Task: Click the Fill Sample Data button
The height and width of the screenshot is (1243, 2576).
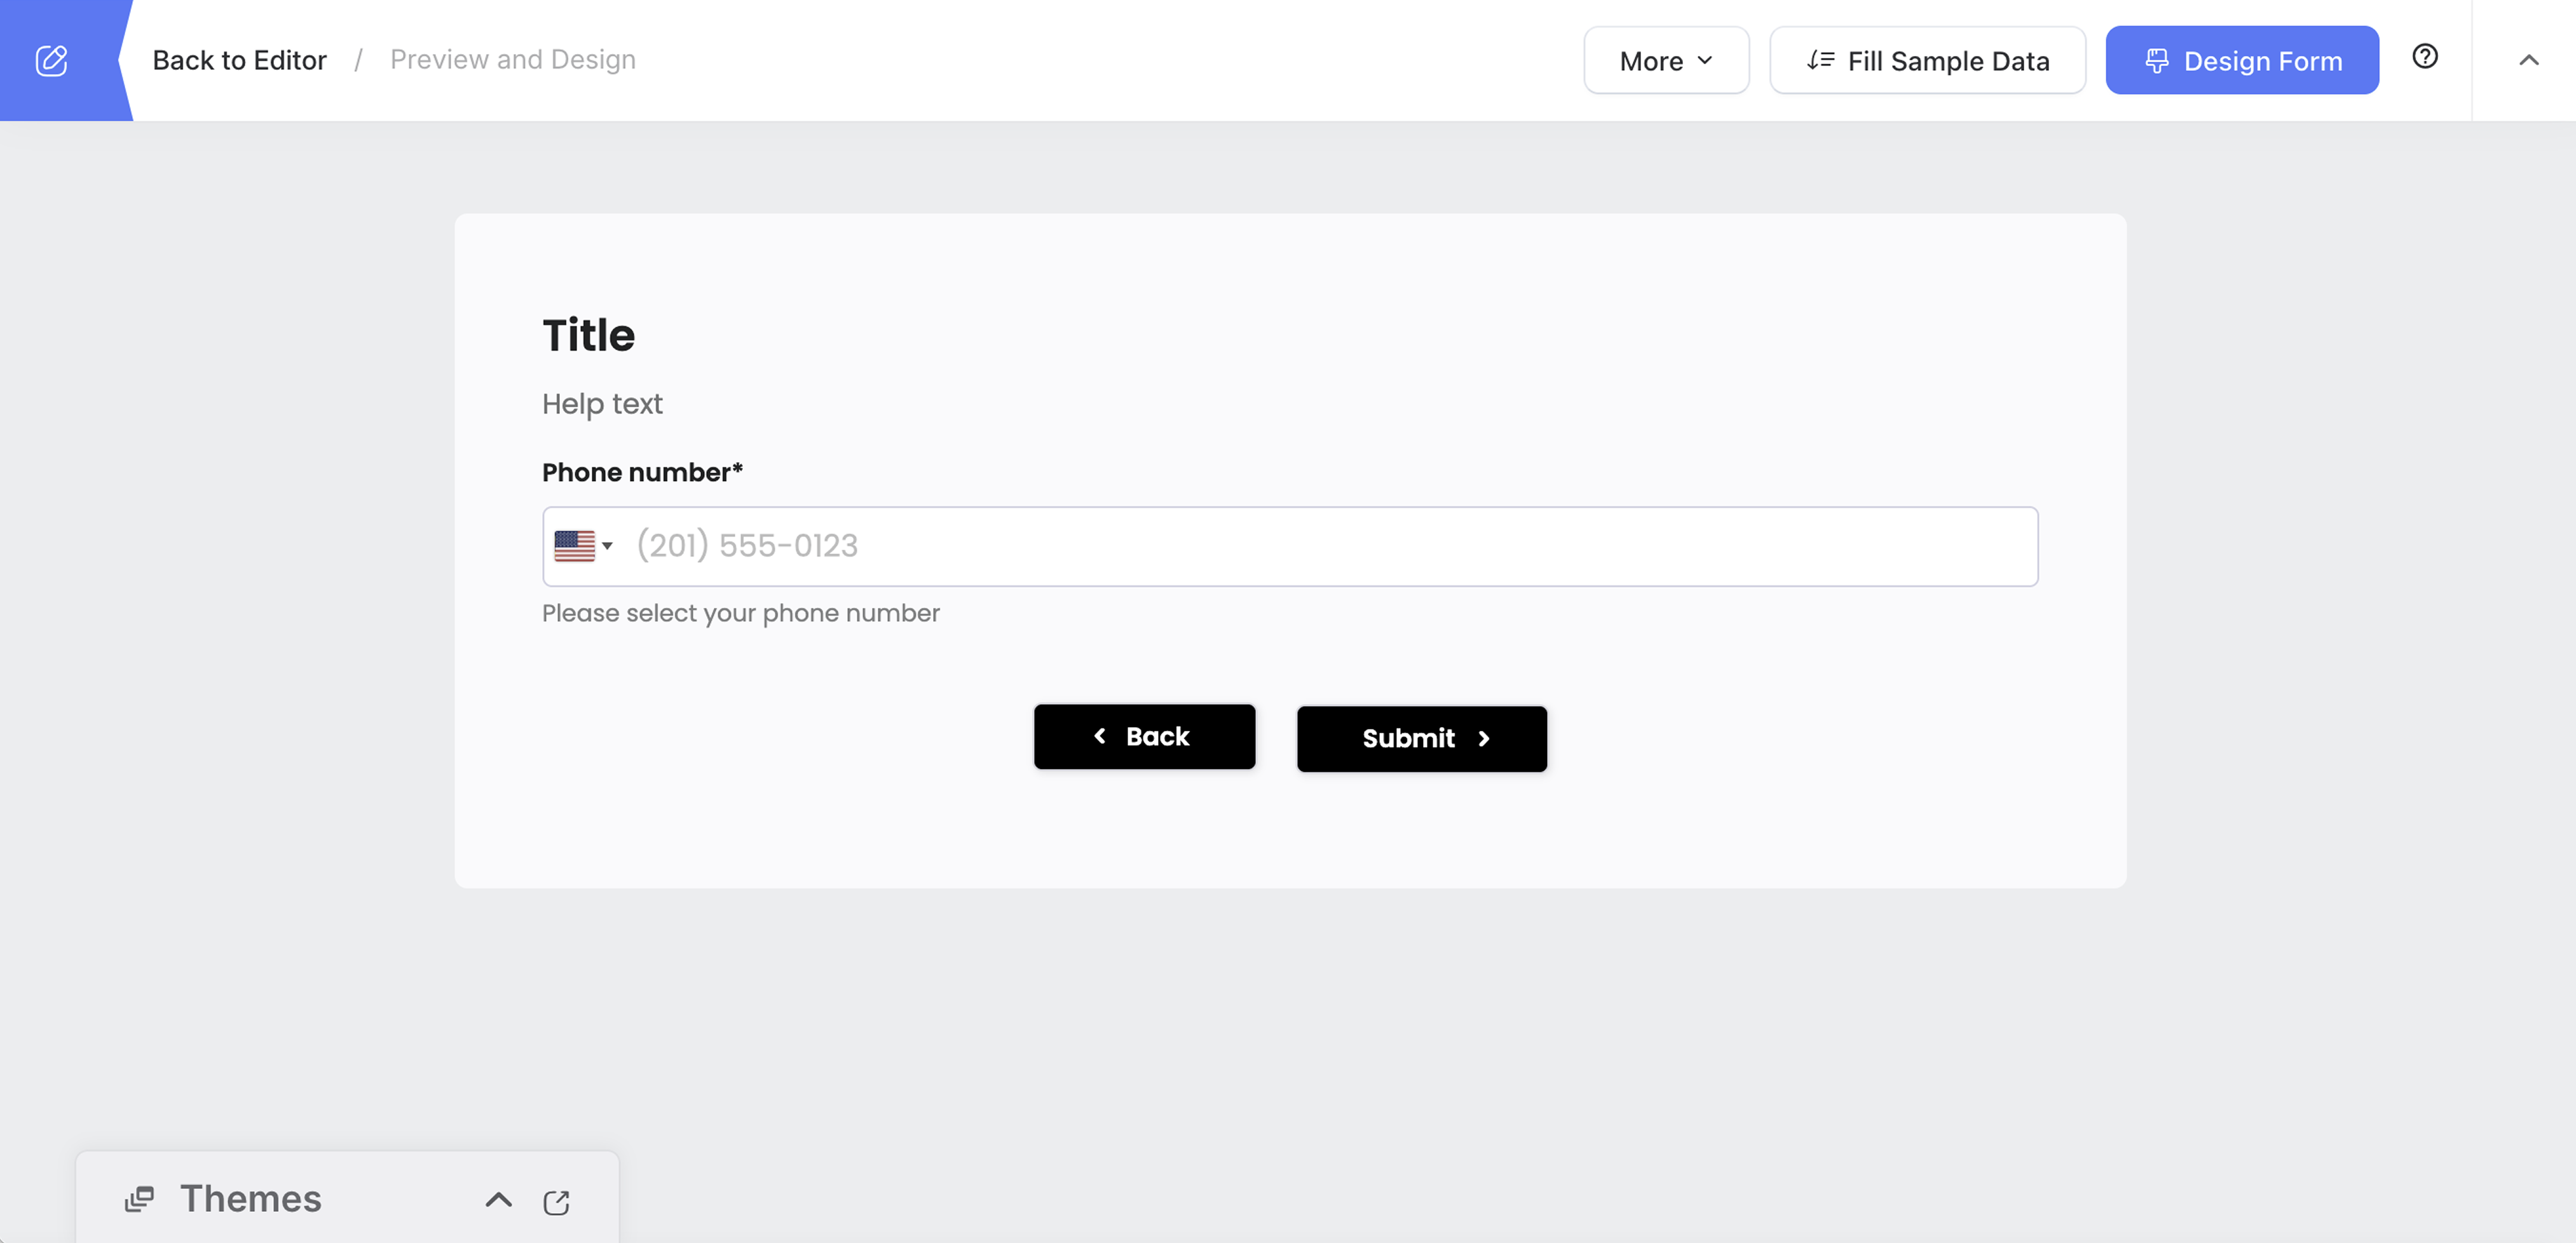Action: click(1927, 61)
